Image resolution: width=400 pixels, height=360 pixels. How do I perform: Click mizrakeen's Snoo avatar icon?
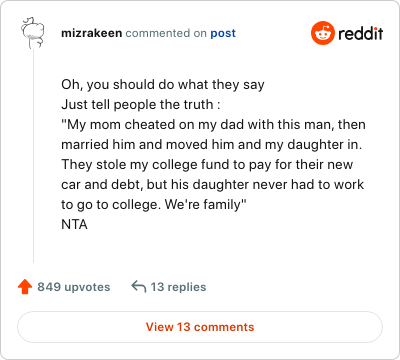point(33,33)
